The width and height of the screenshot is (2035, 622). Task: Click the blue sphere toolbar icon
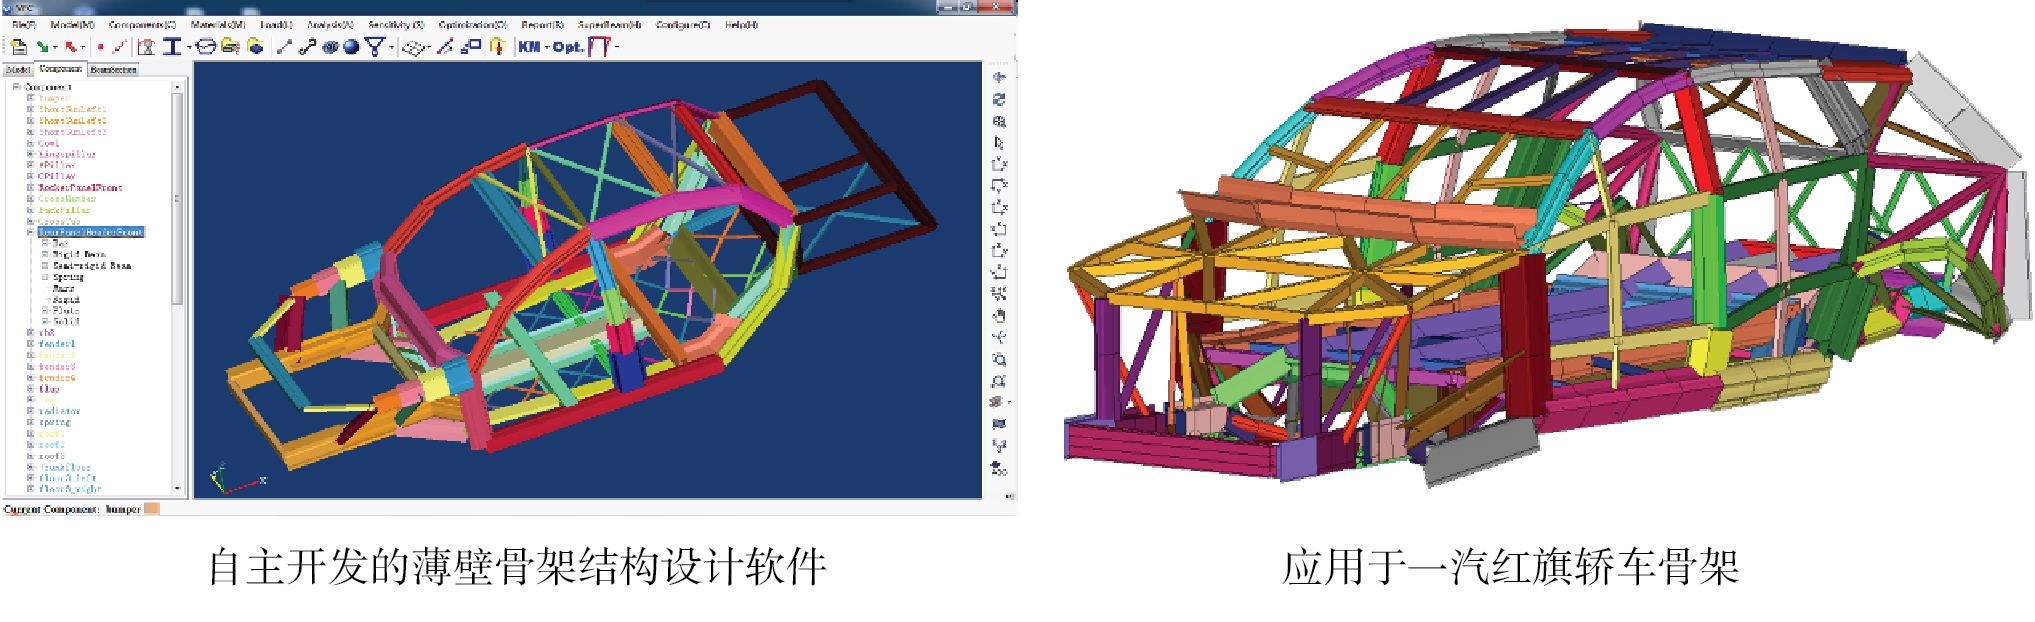click(x=351, y=47)
